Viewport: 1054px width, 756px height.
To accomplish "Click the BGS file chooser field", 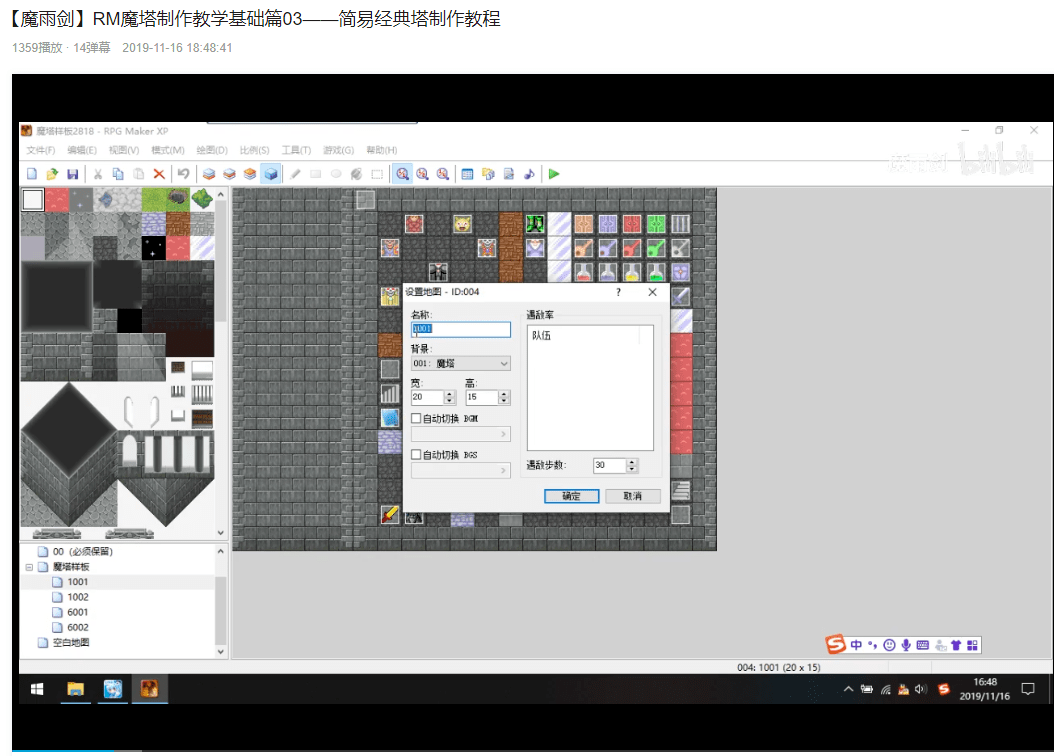I will pyautogui.click(x=460, y=470).
